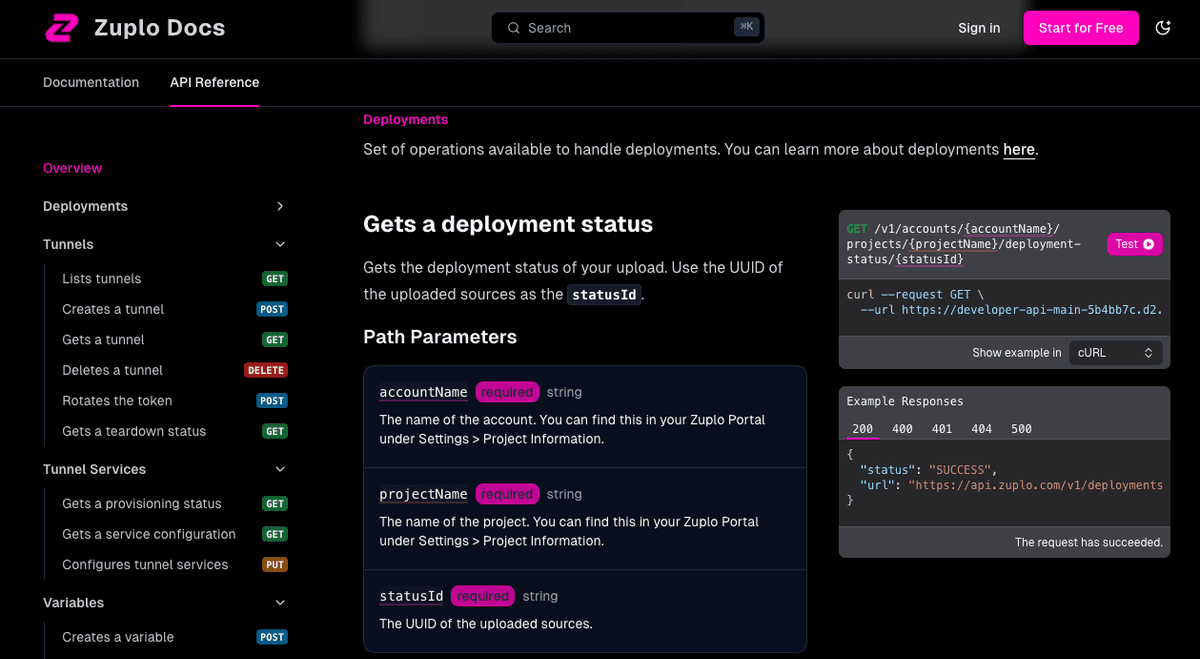The width and height of the screenshot is (1200, 659).
Task: Open the deployments 'here' link
Action: point(1018,149)
